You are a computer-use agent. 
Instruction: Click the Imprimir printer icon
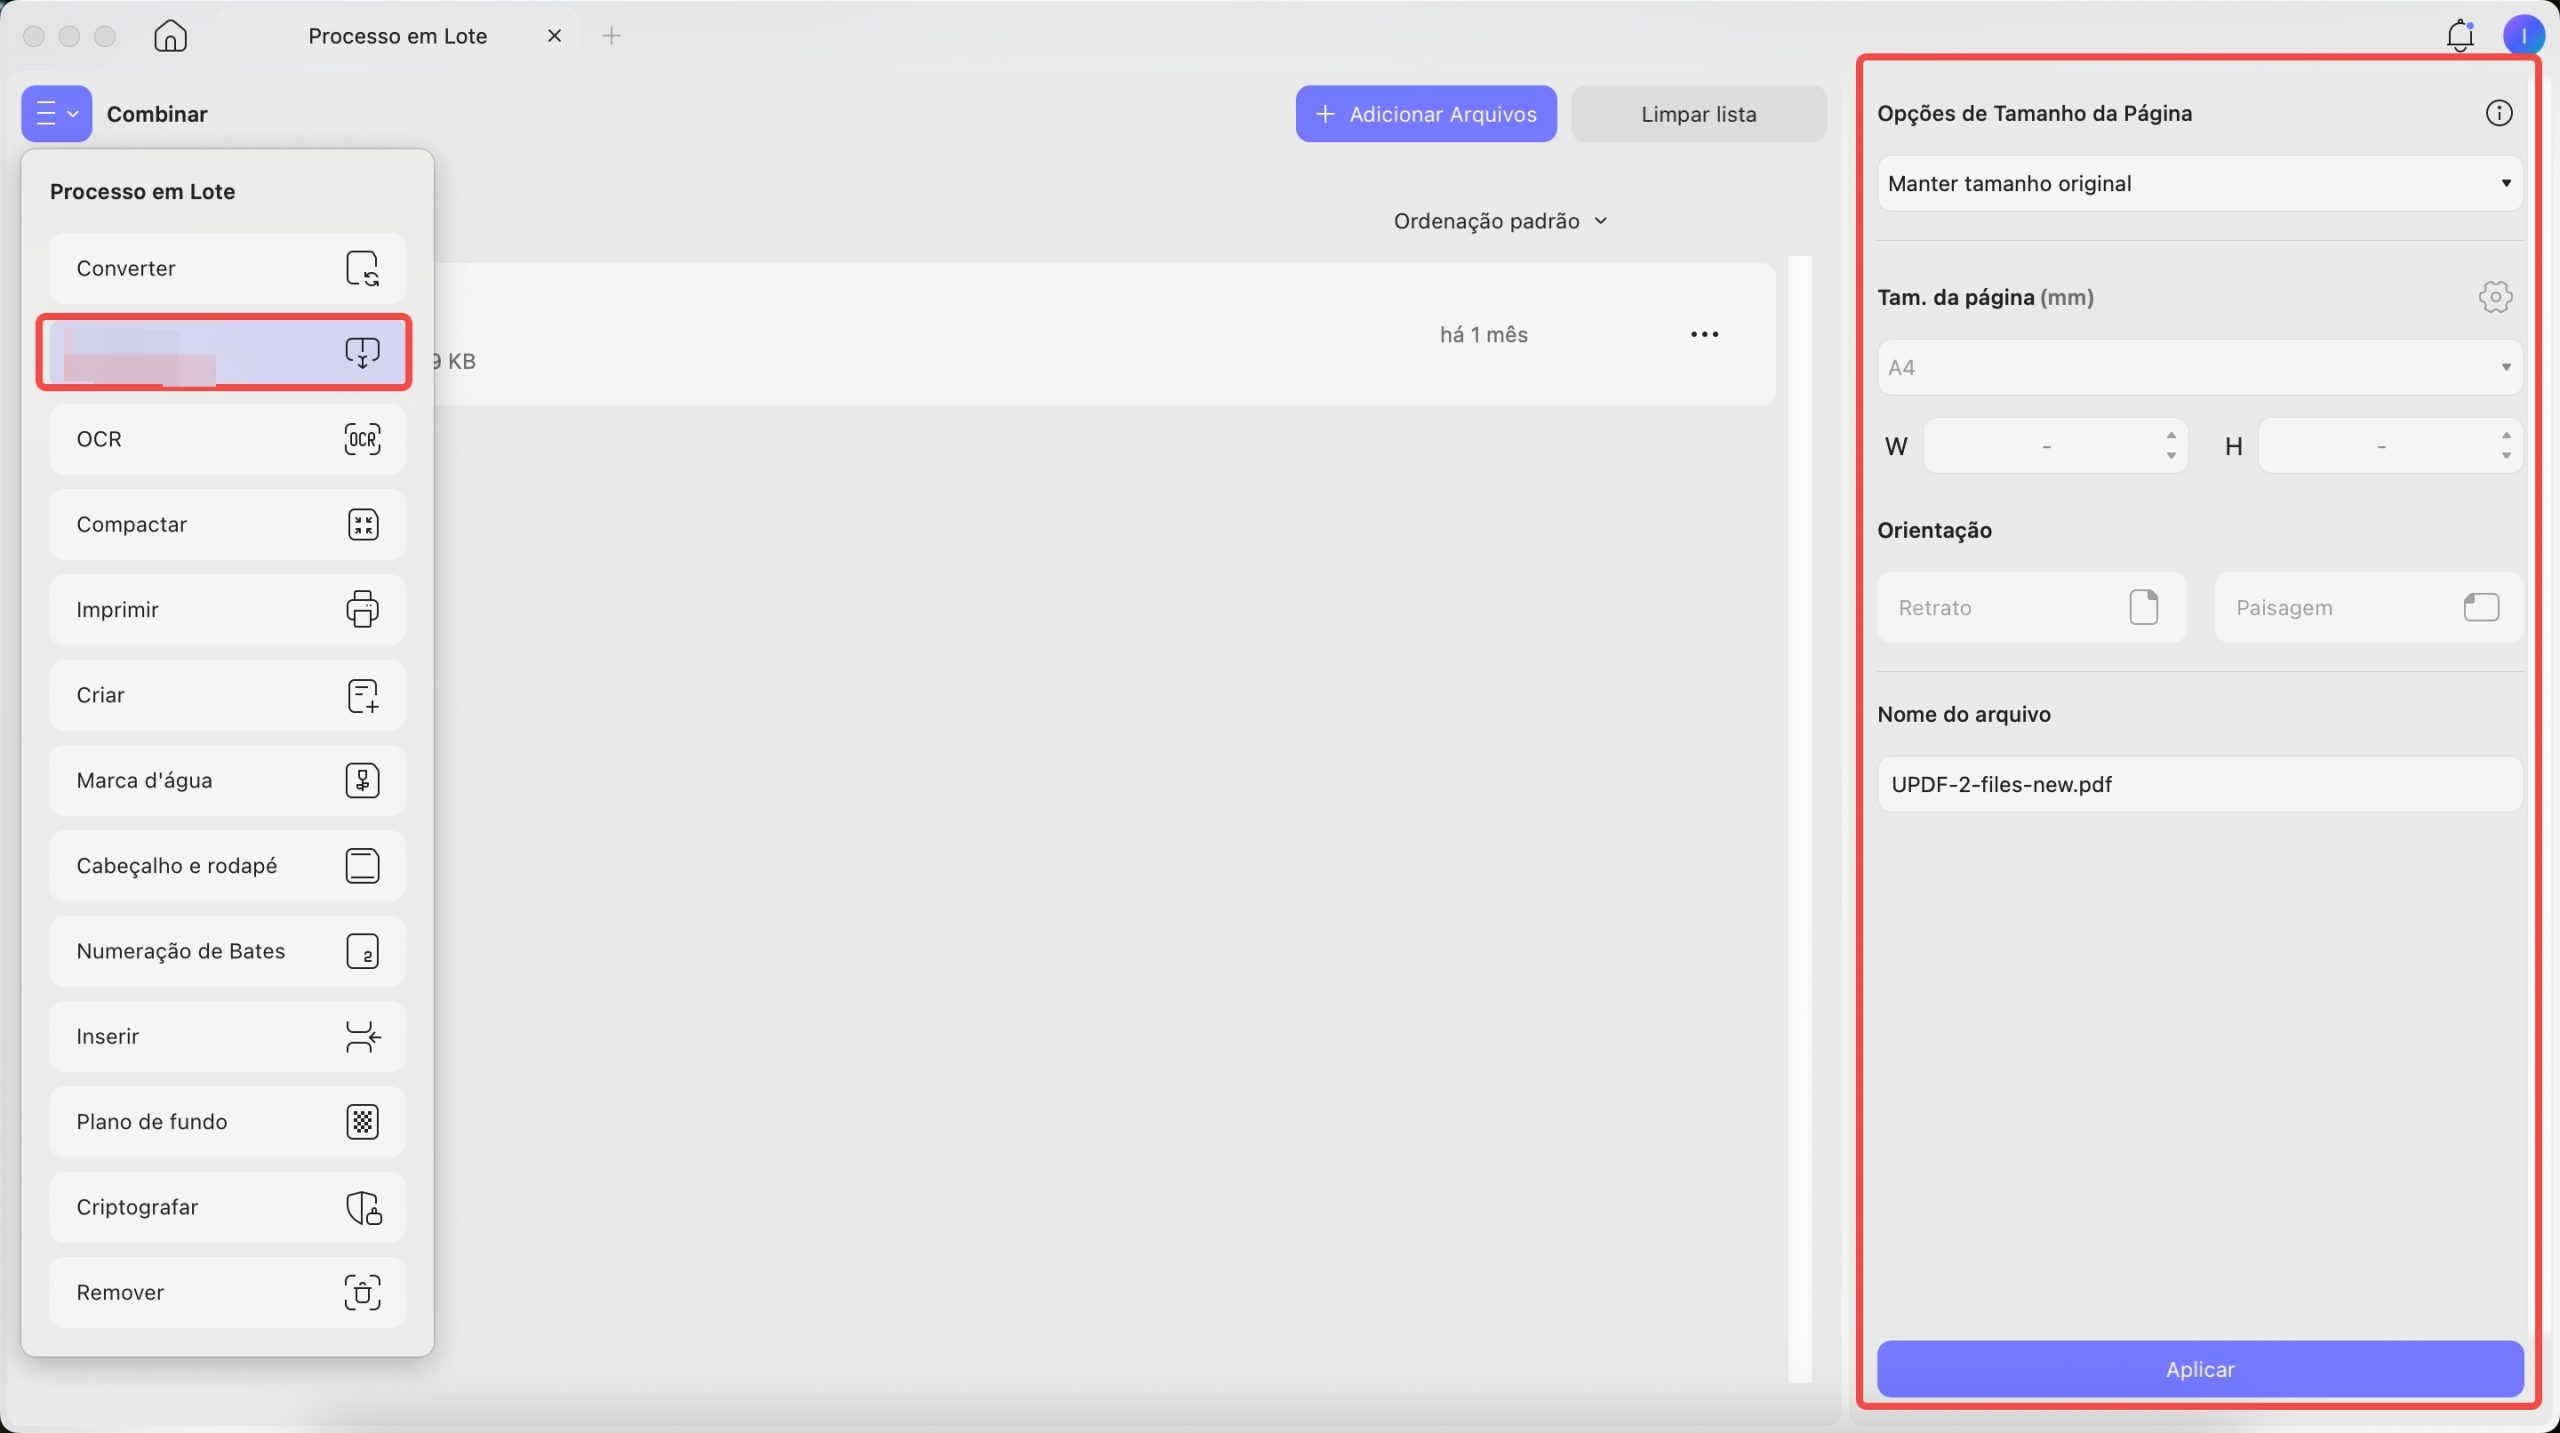(362, 609)
